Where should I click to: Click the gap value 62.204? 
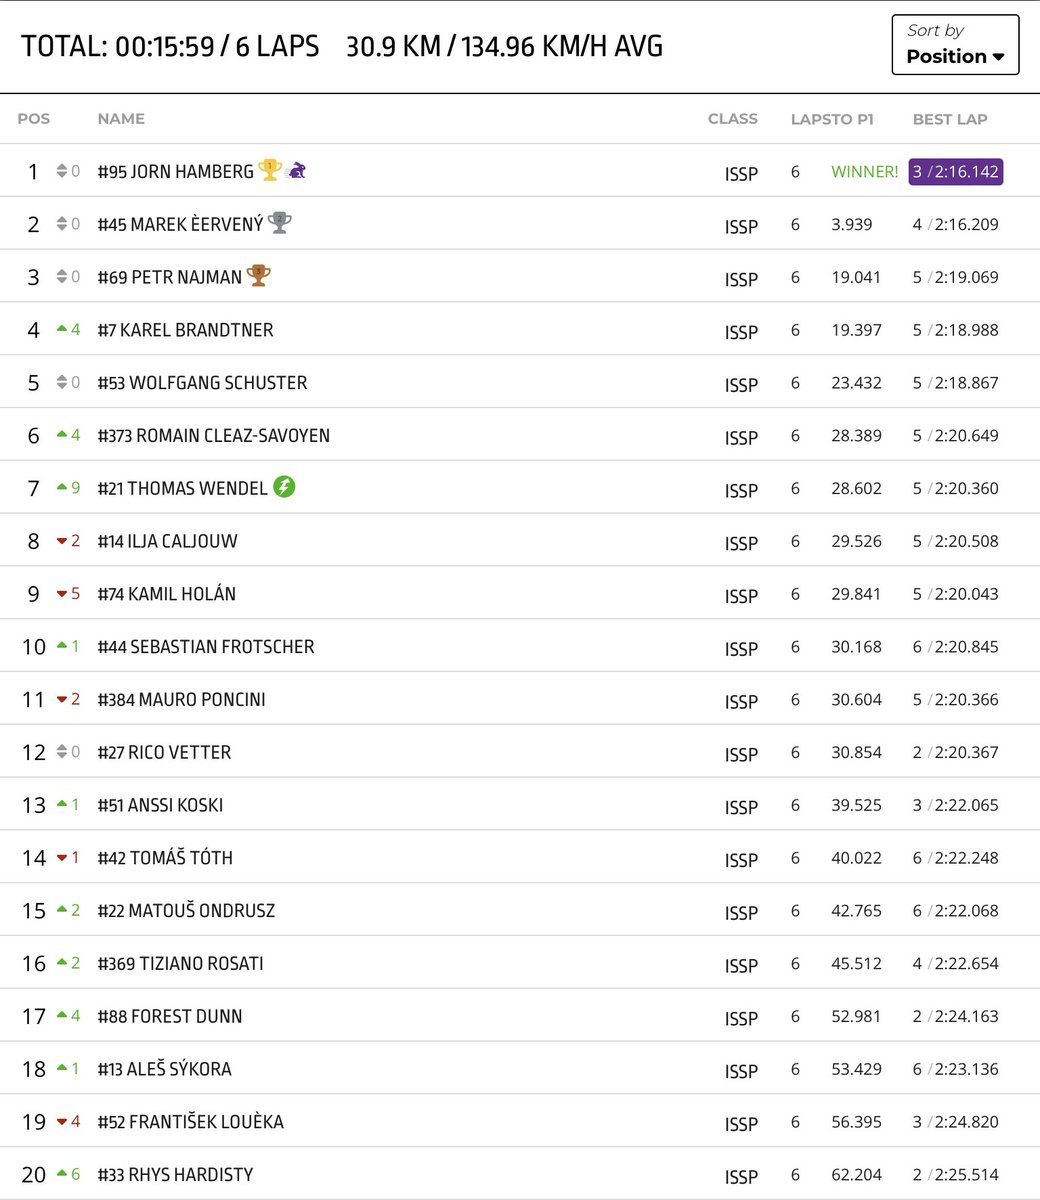[856, 1175]
